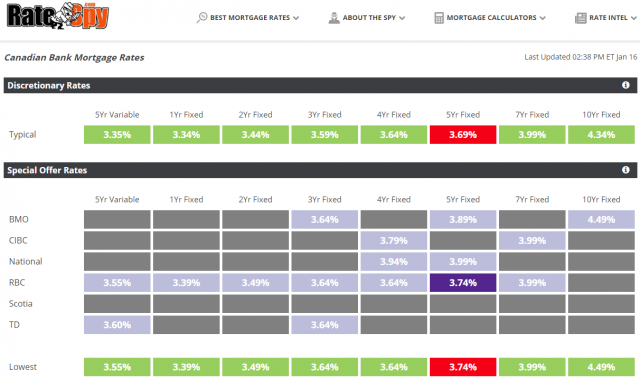Open the info icon on Special Offer Rates bar
640x382 pixels.
click(625, 170)
